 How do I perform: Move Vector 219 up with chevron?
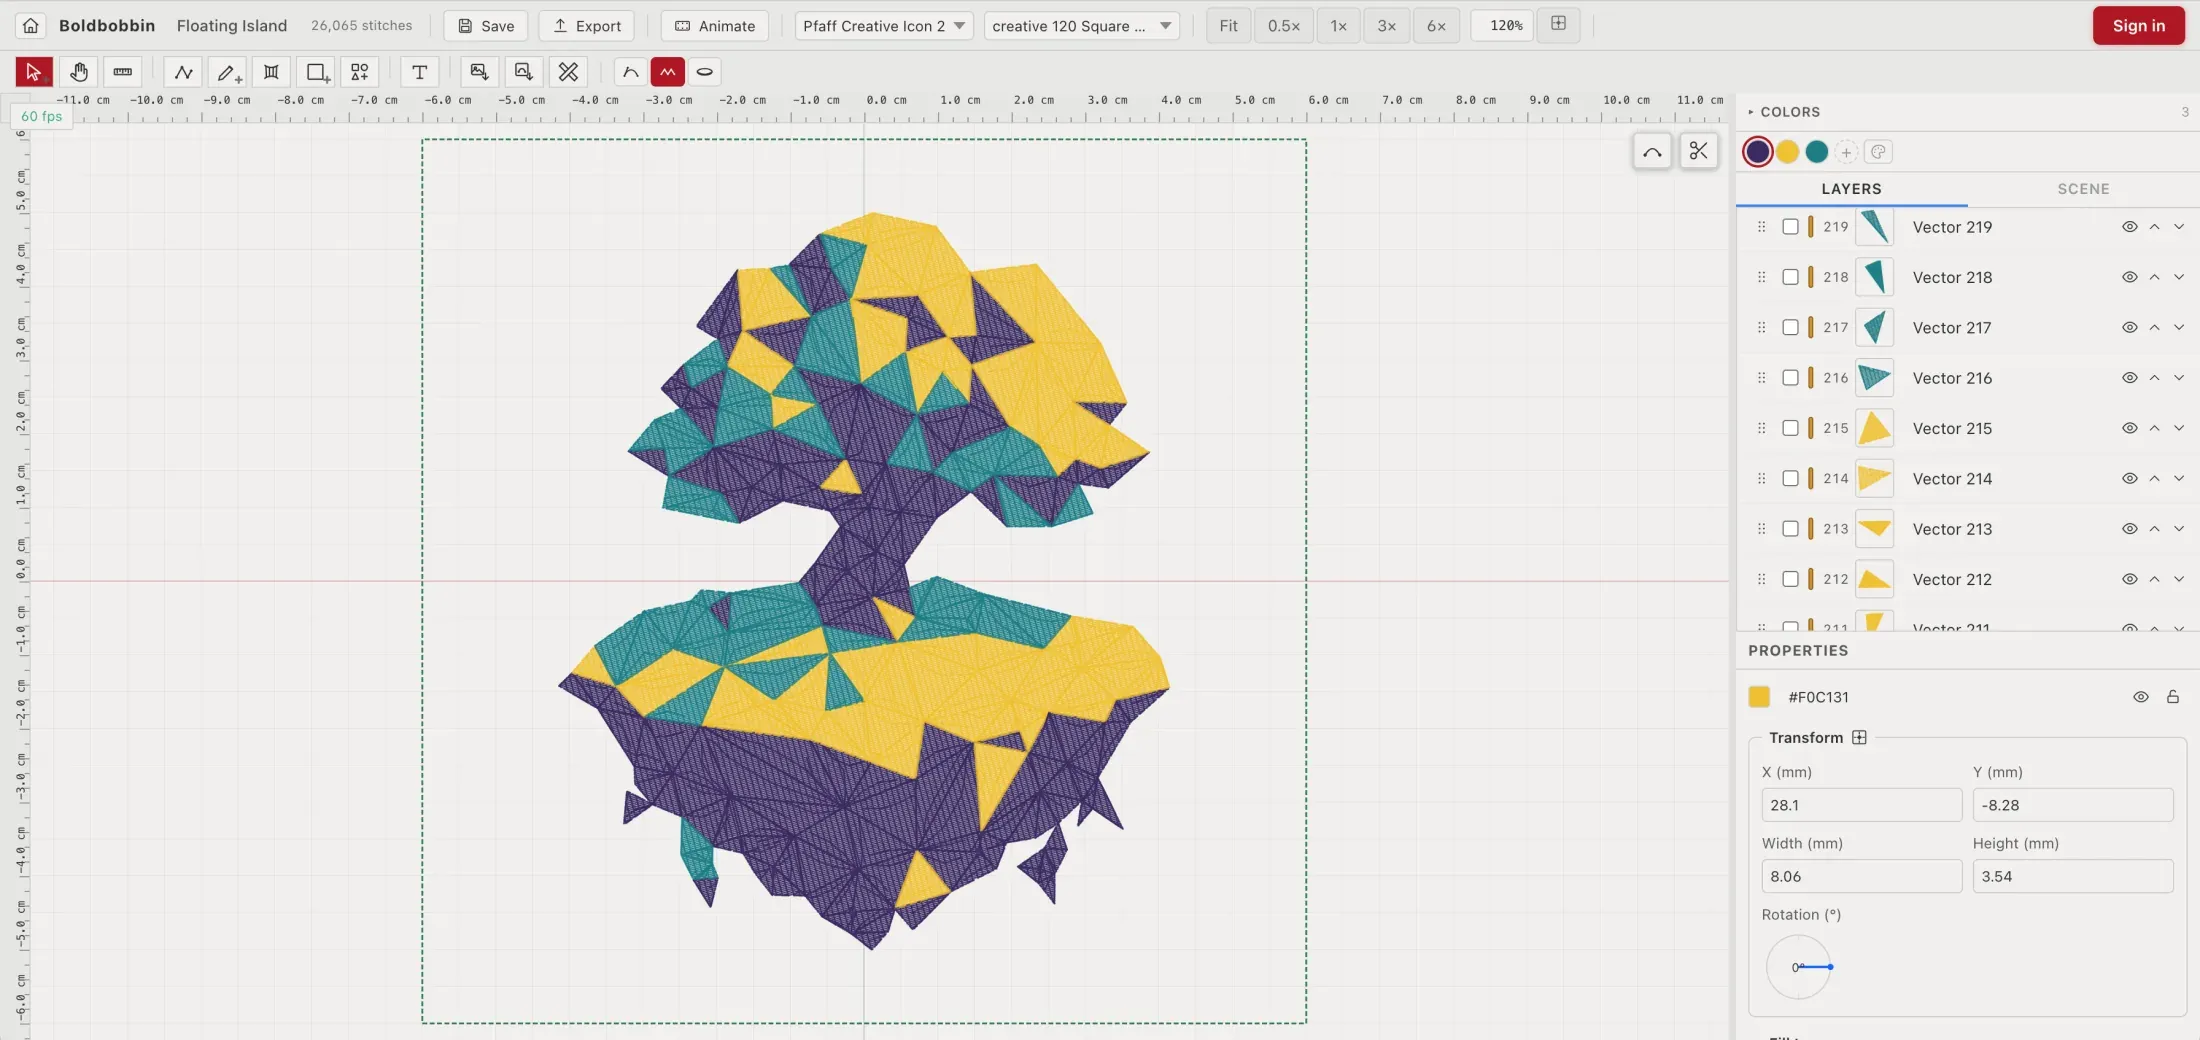click(2155, 227)
